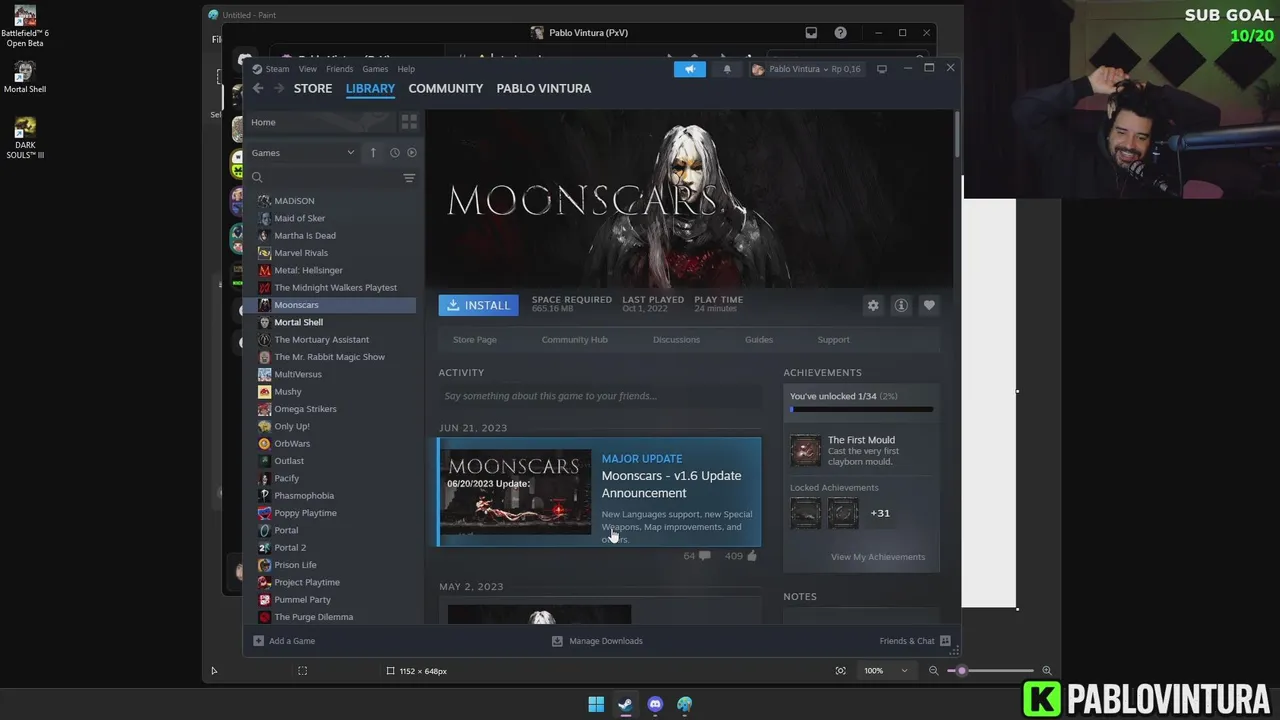
Task: Click The First Mould achievement icon
Action: (x=805, y=451)
